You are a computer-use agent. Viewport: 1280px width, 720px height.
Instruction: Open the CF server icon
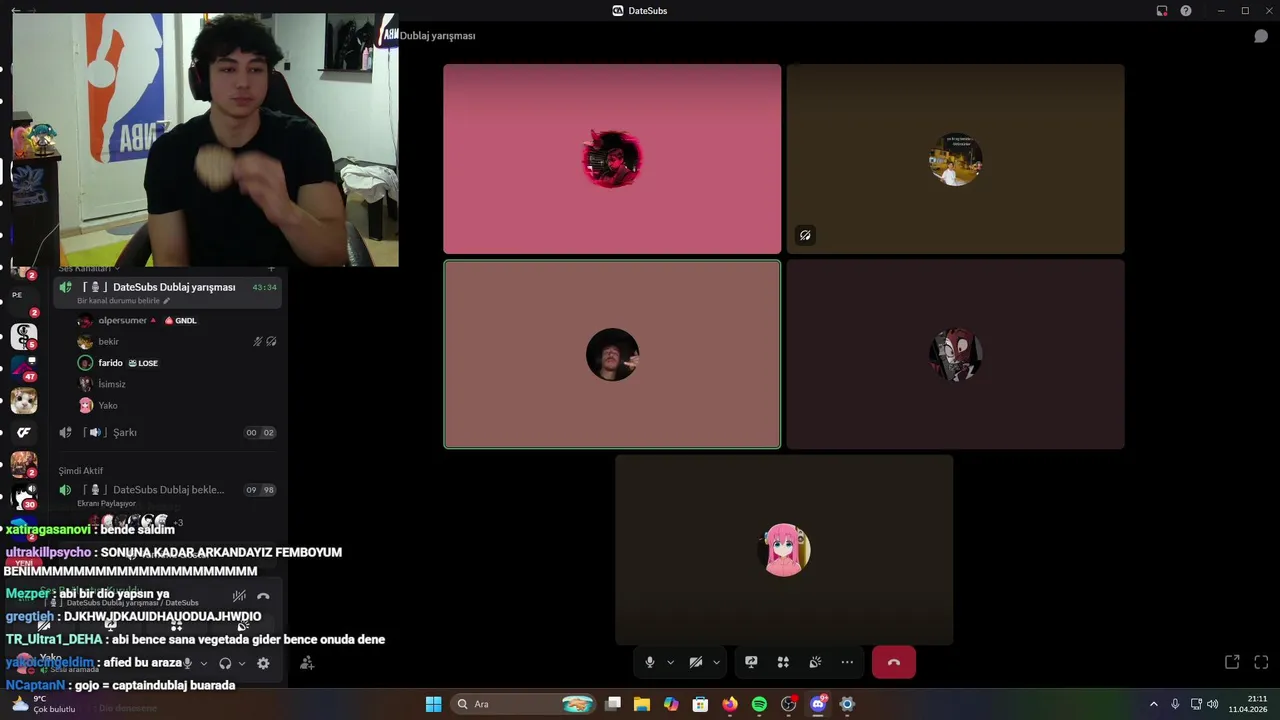coord(24,433)
